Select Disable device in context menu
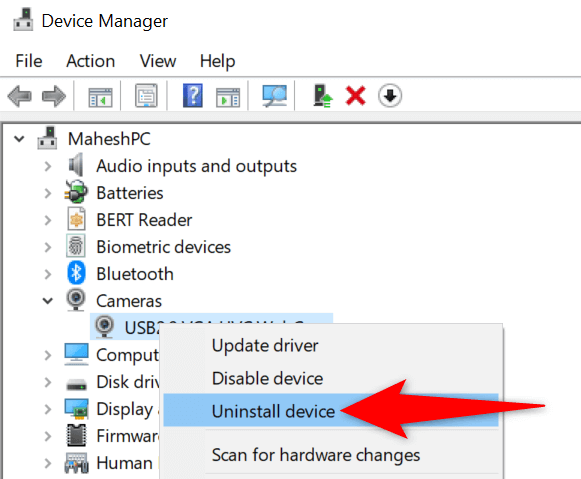The width and height of the screenshot is (581, 479). click(267, 379)
